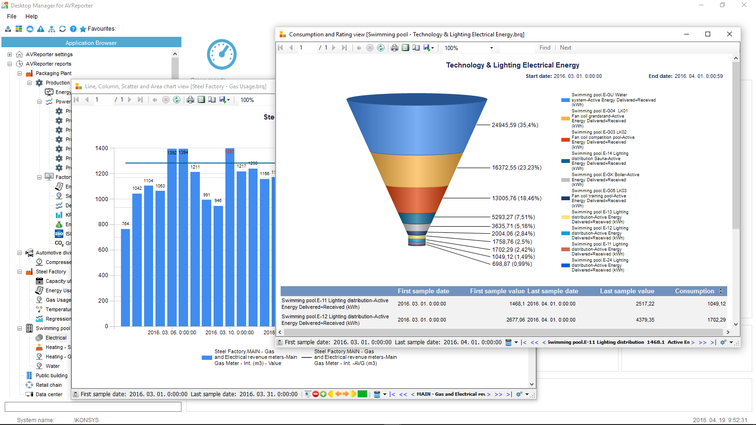Click the Consumption column header
Screen dimensions: 756x425
tap(694, 291)
